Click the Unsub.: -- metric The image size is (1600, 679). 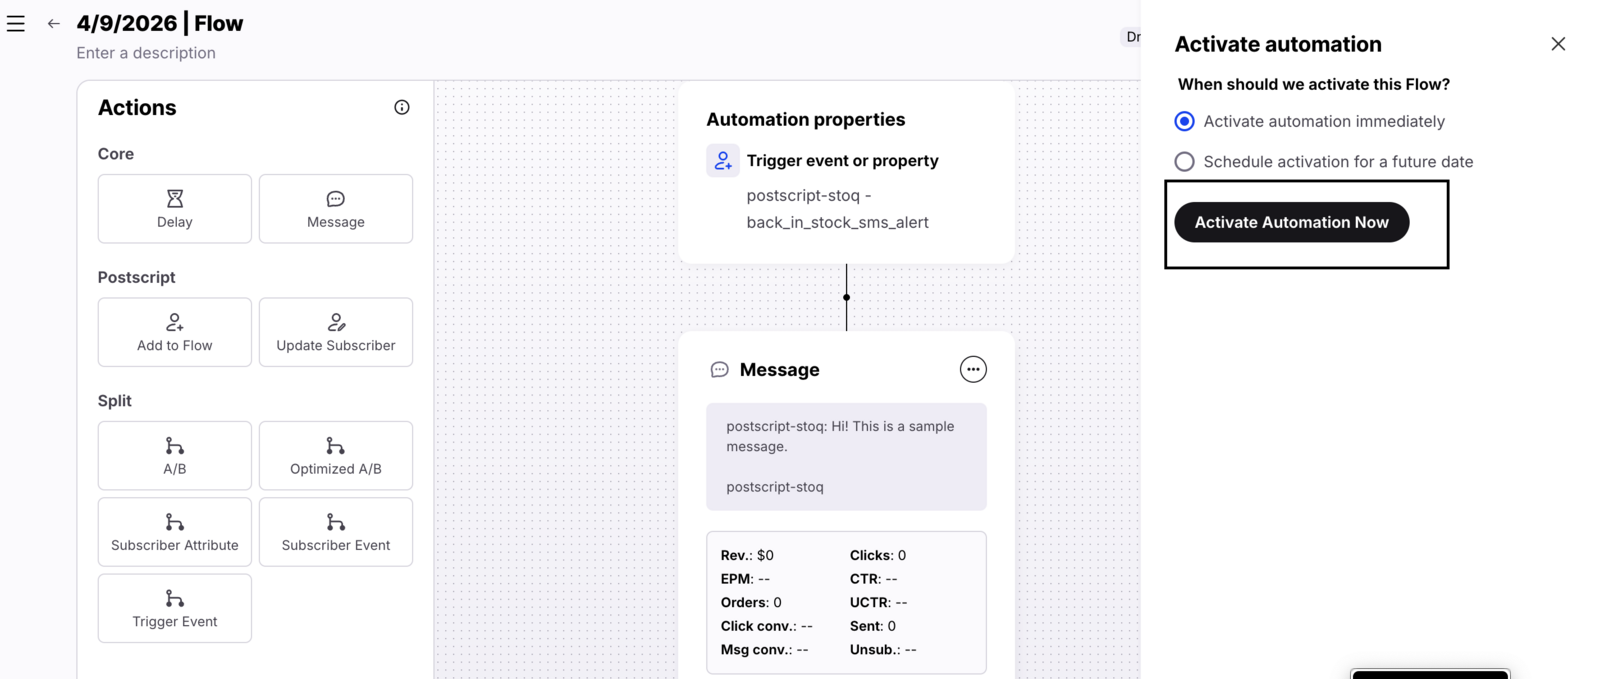tap(883, 650)
